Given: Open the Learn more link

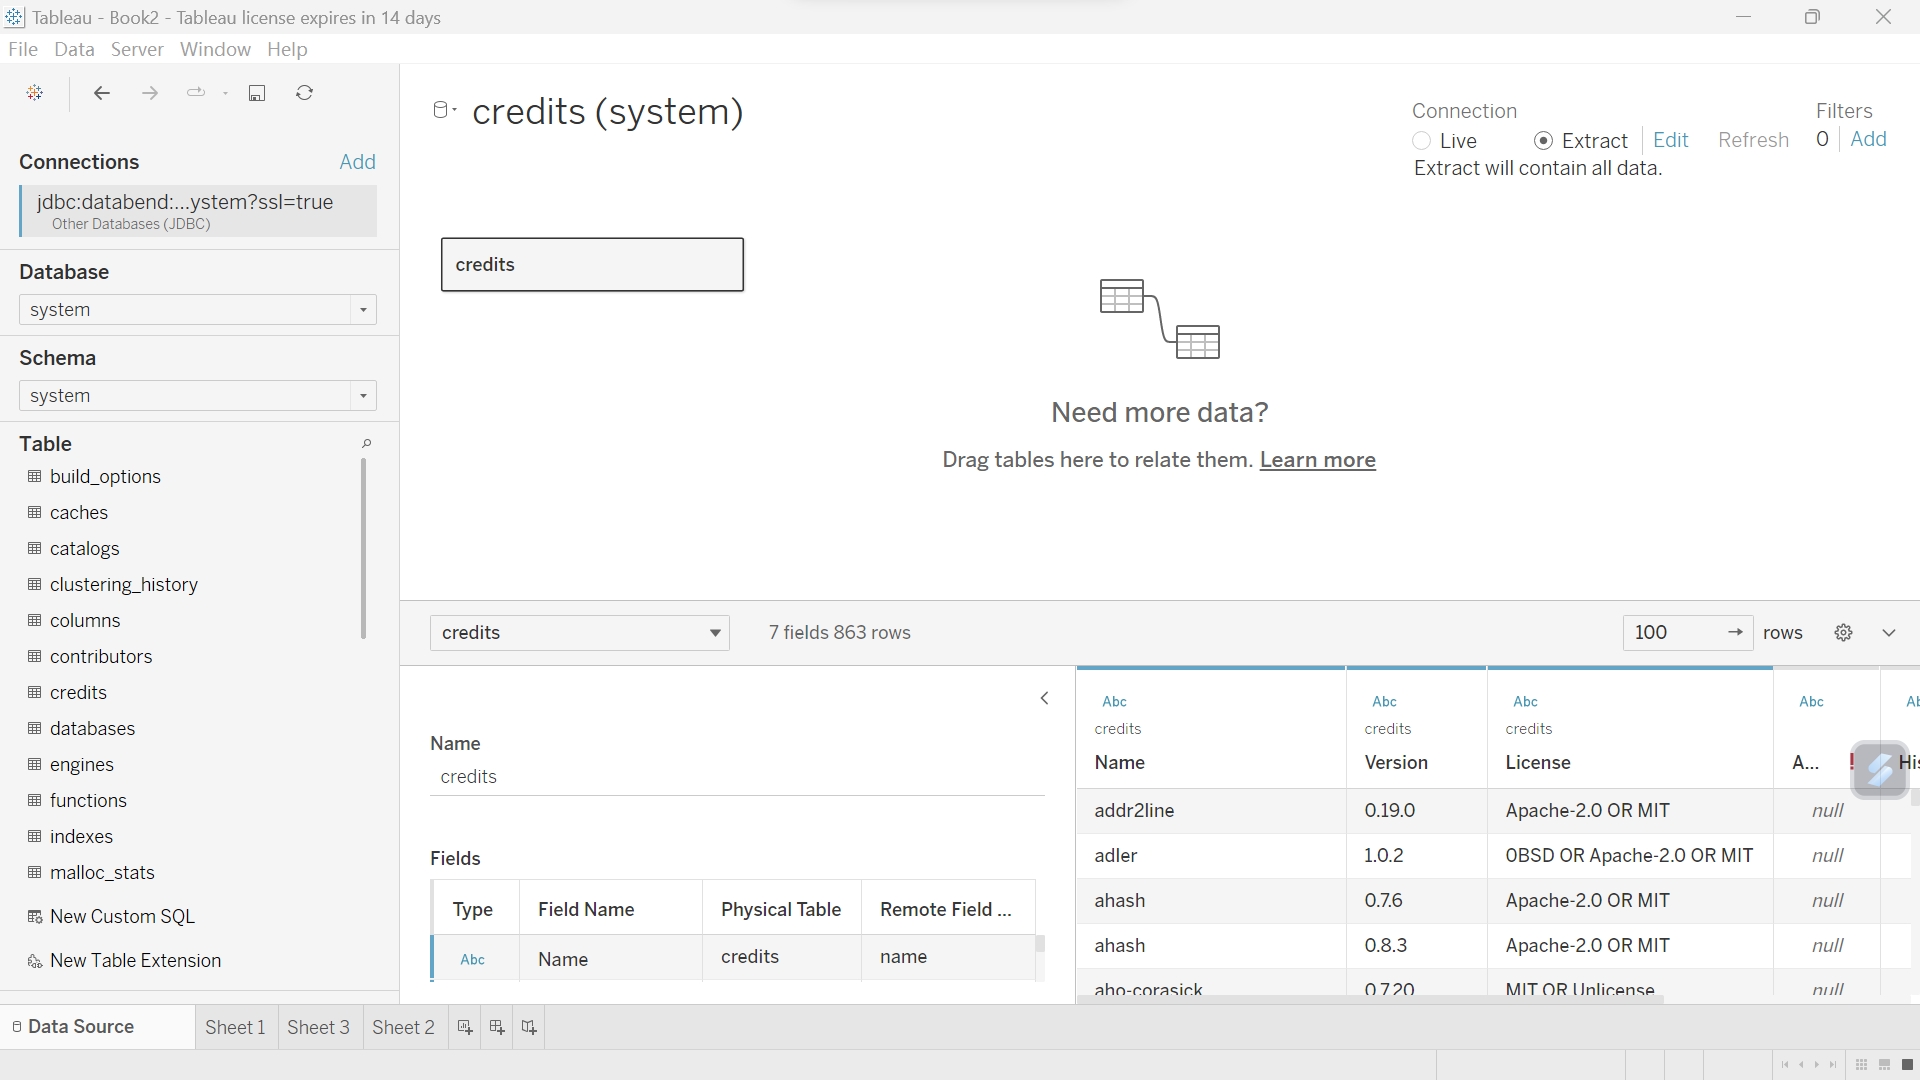Looking at the screenshot, I should point(1317,460).
